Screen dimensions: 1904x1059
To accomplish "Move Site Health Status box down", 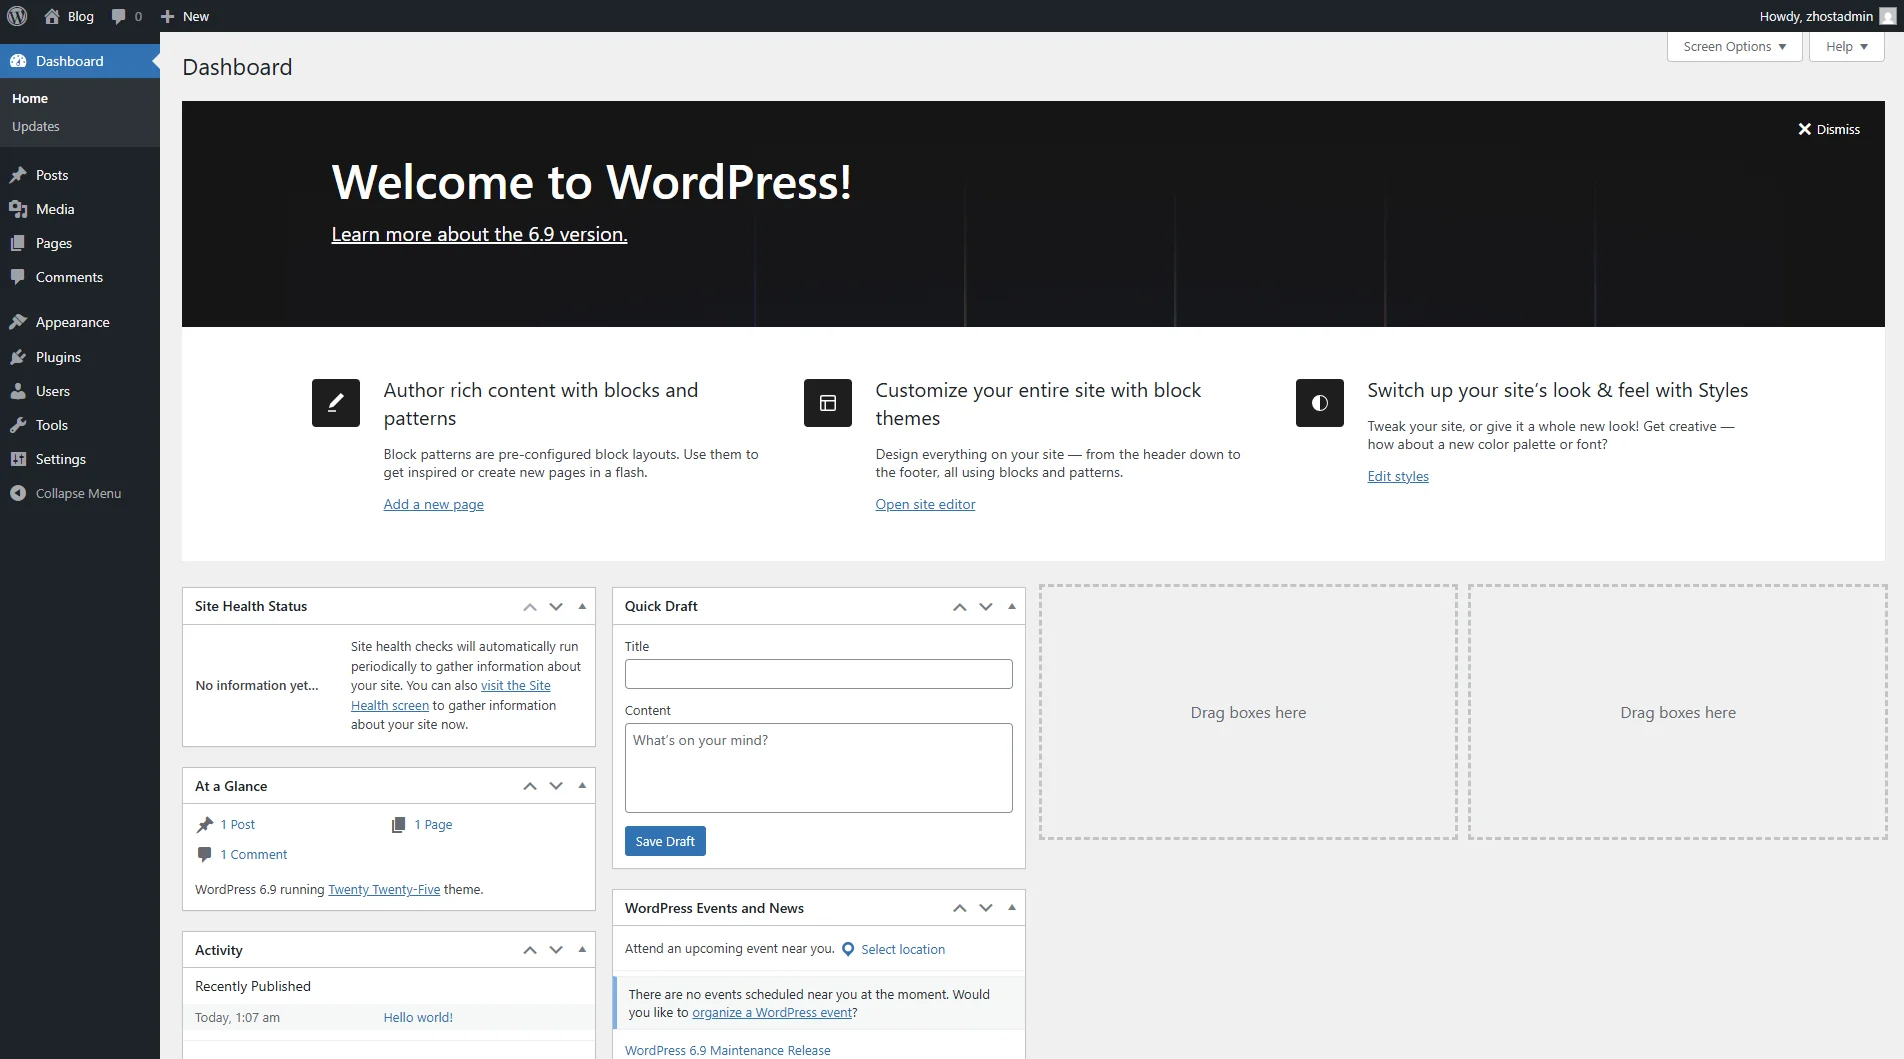I will pyautogui.click(x=556, y=607).
